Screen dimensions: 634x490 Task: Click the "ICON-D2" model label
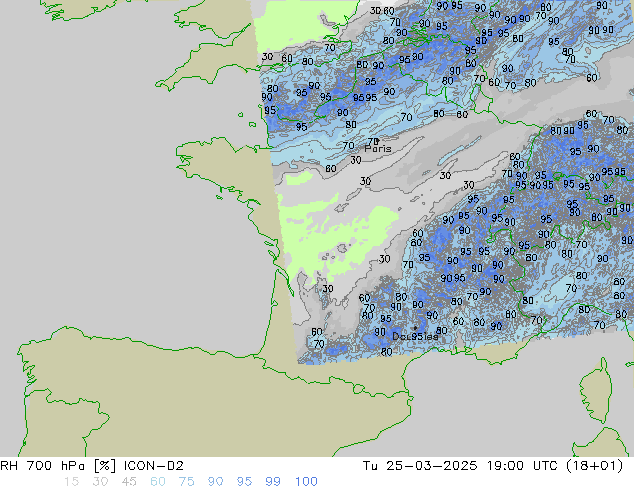pos(154,466)
